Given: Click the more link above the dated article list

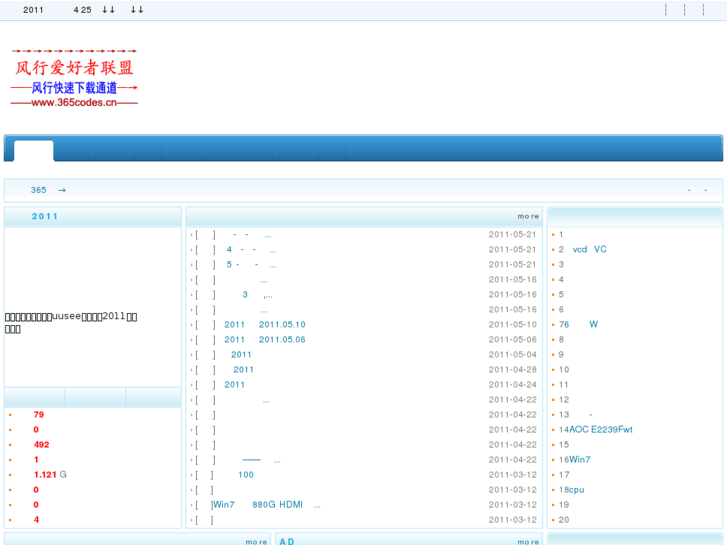Looking at the screenshot, I should point(528,217).
